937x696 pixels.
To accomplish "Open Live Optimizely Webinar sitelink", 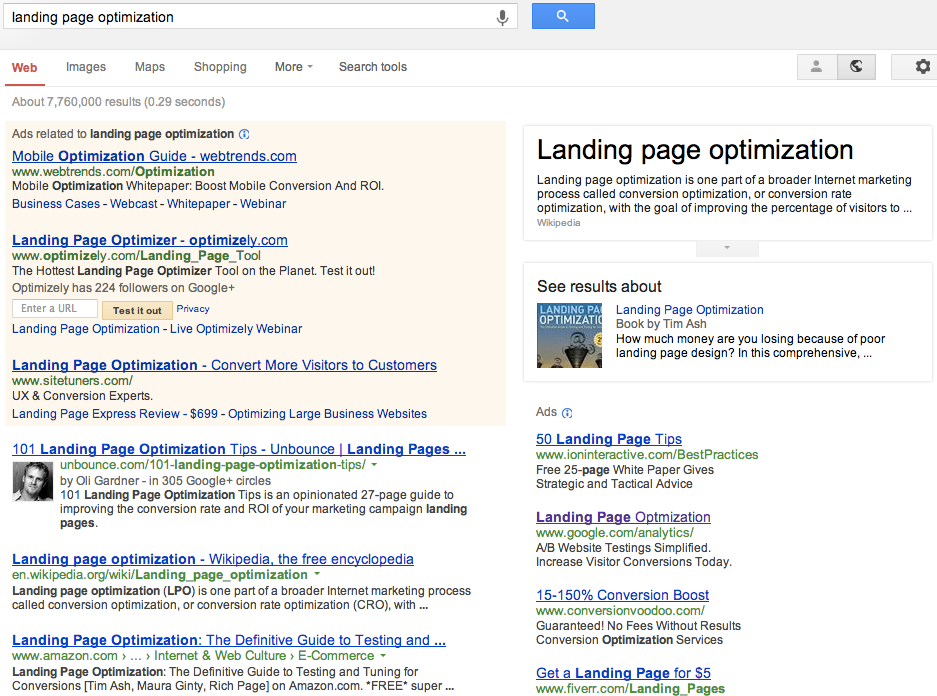I will coord(236,329).
